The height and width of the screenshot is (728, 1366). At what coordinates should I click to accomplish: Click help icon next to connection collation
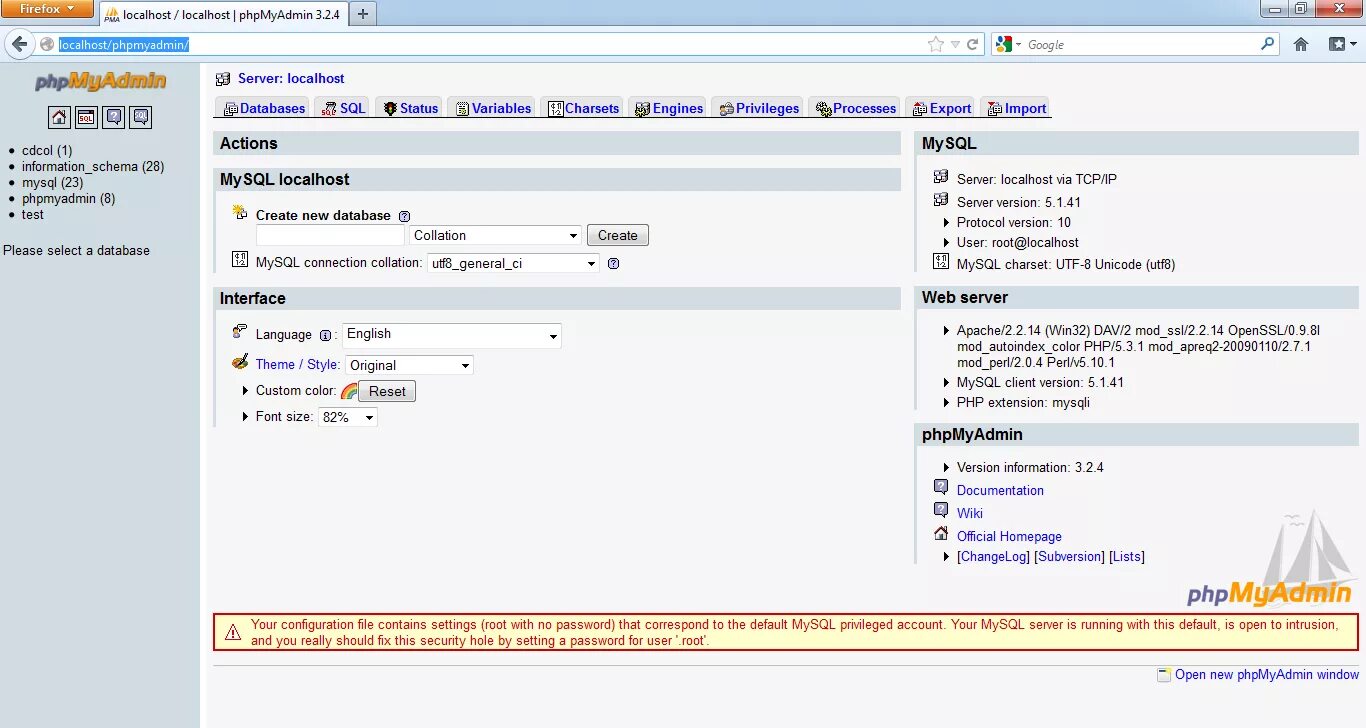tap(613, 264)
